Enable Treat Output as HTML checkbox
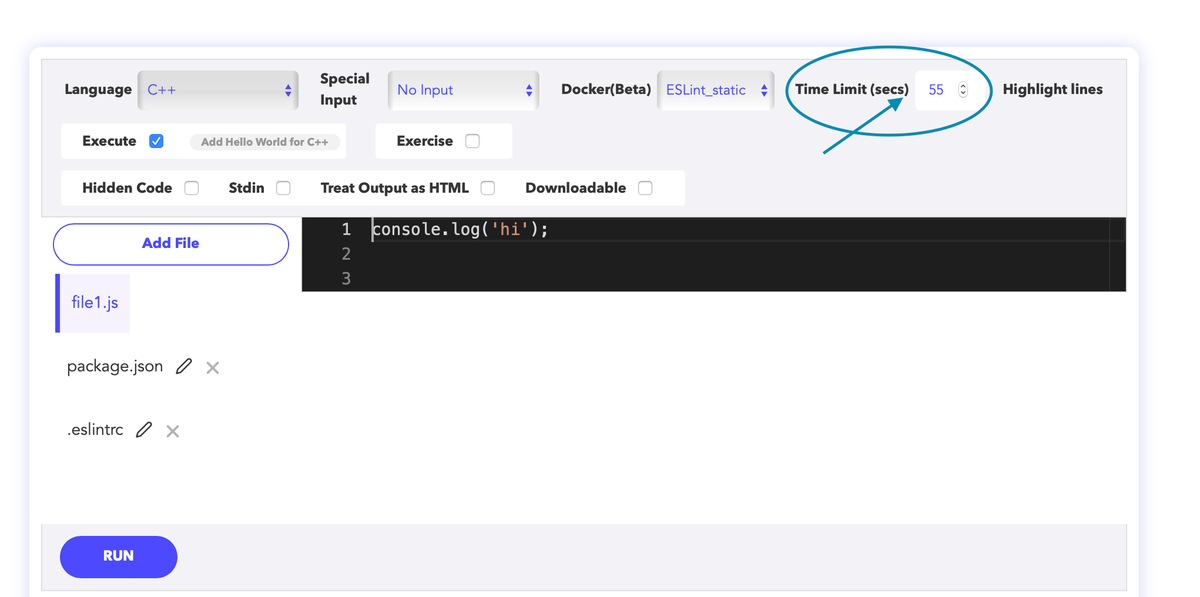 point(488,188)
